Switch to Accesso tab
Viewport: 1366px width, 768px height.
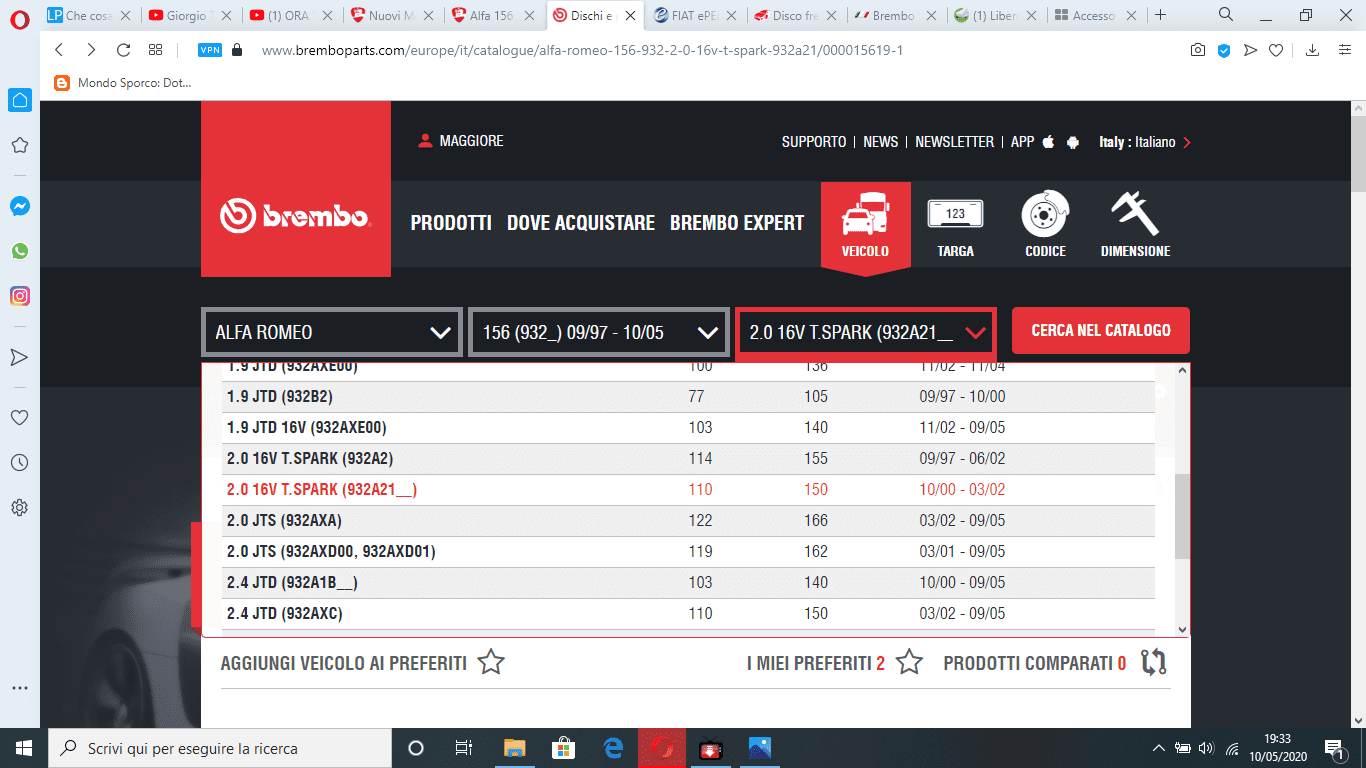click(x=1097, y=15)
